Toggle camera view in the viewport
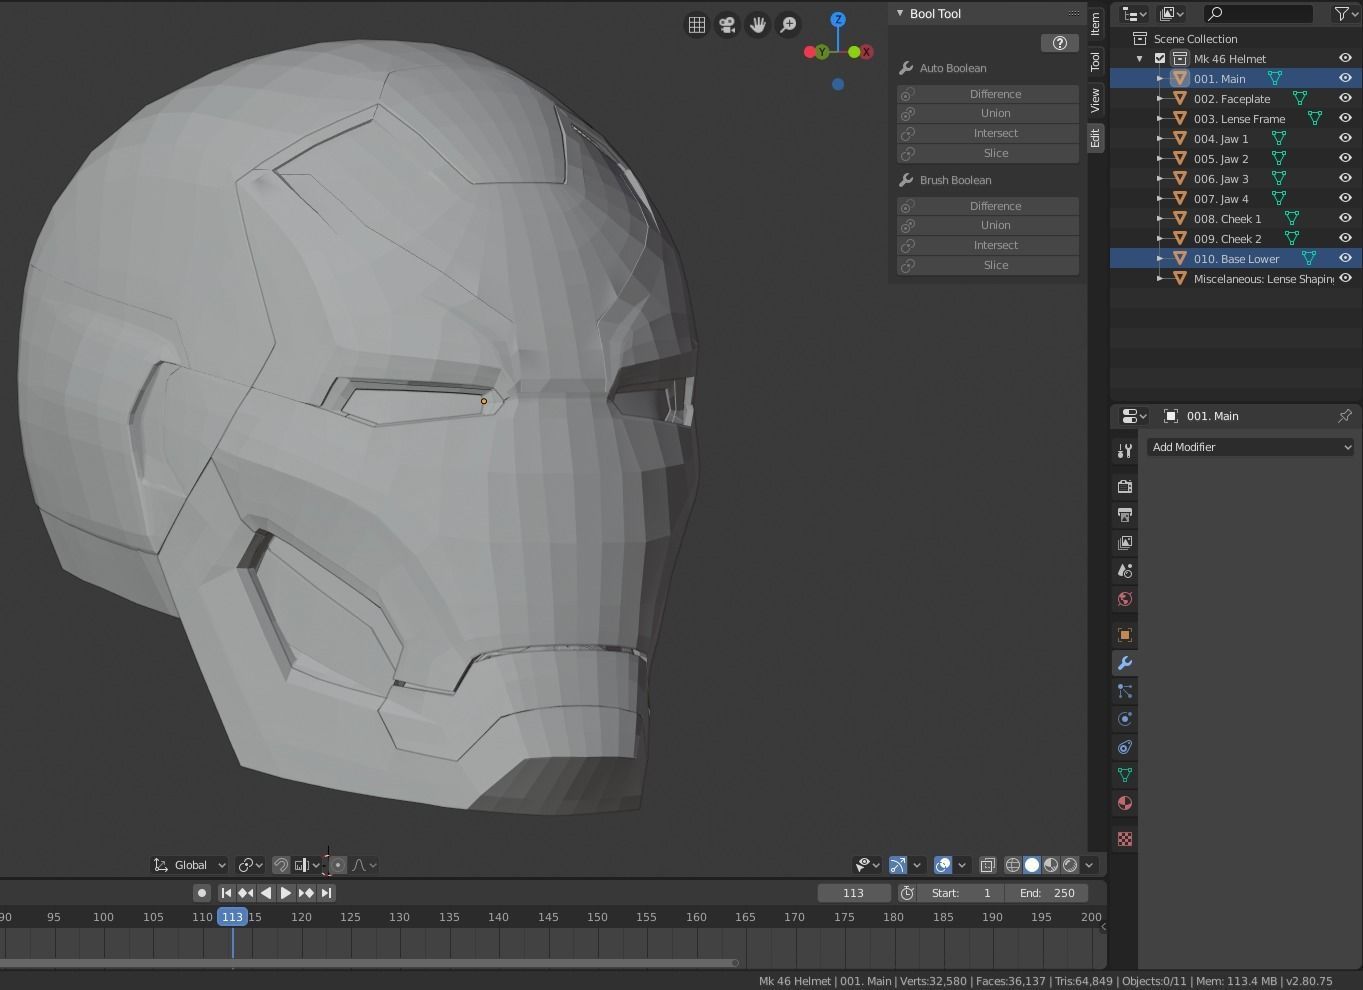 (x=727, y=25)
